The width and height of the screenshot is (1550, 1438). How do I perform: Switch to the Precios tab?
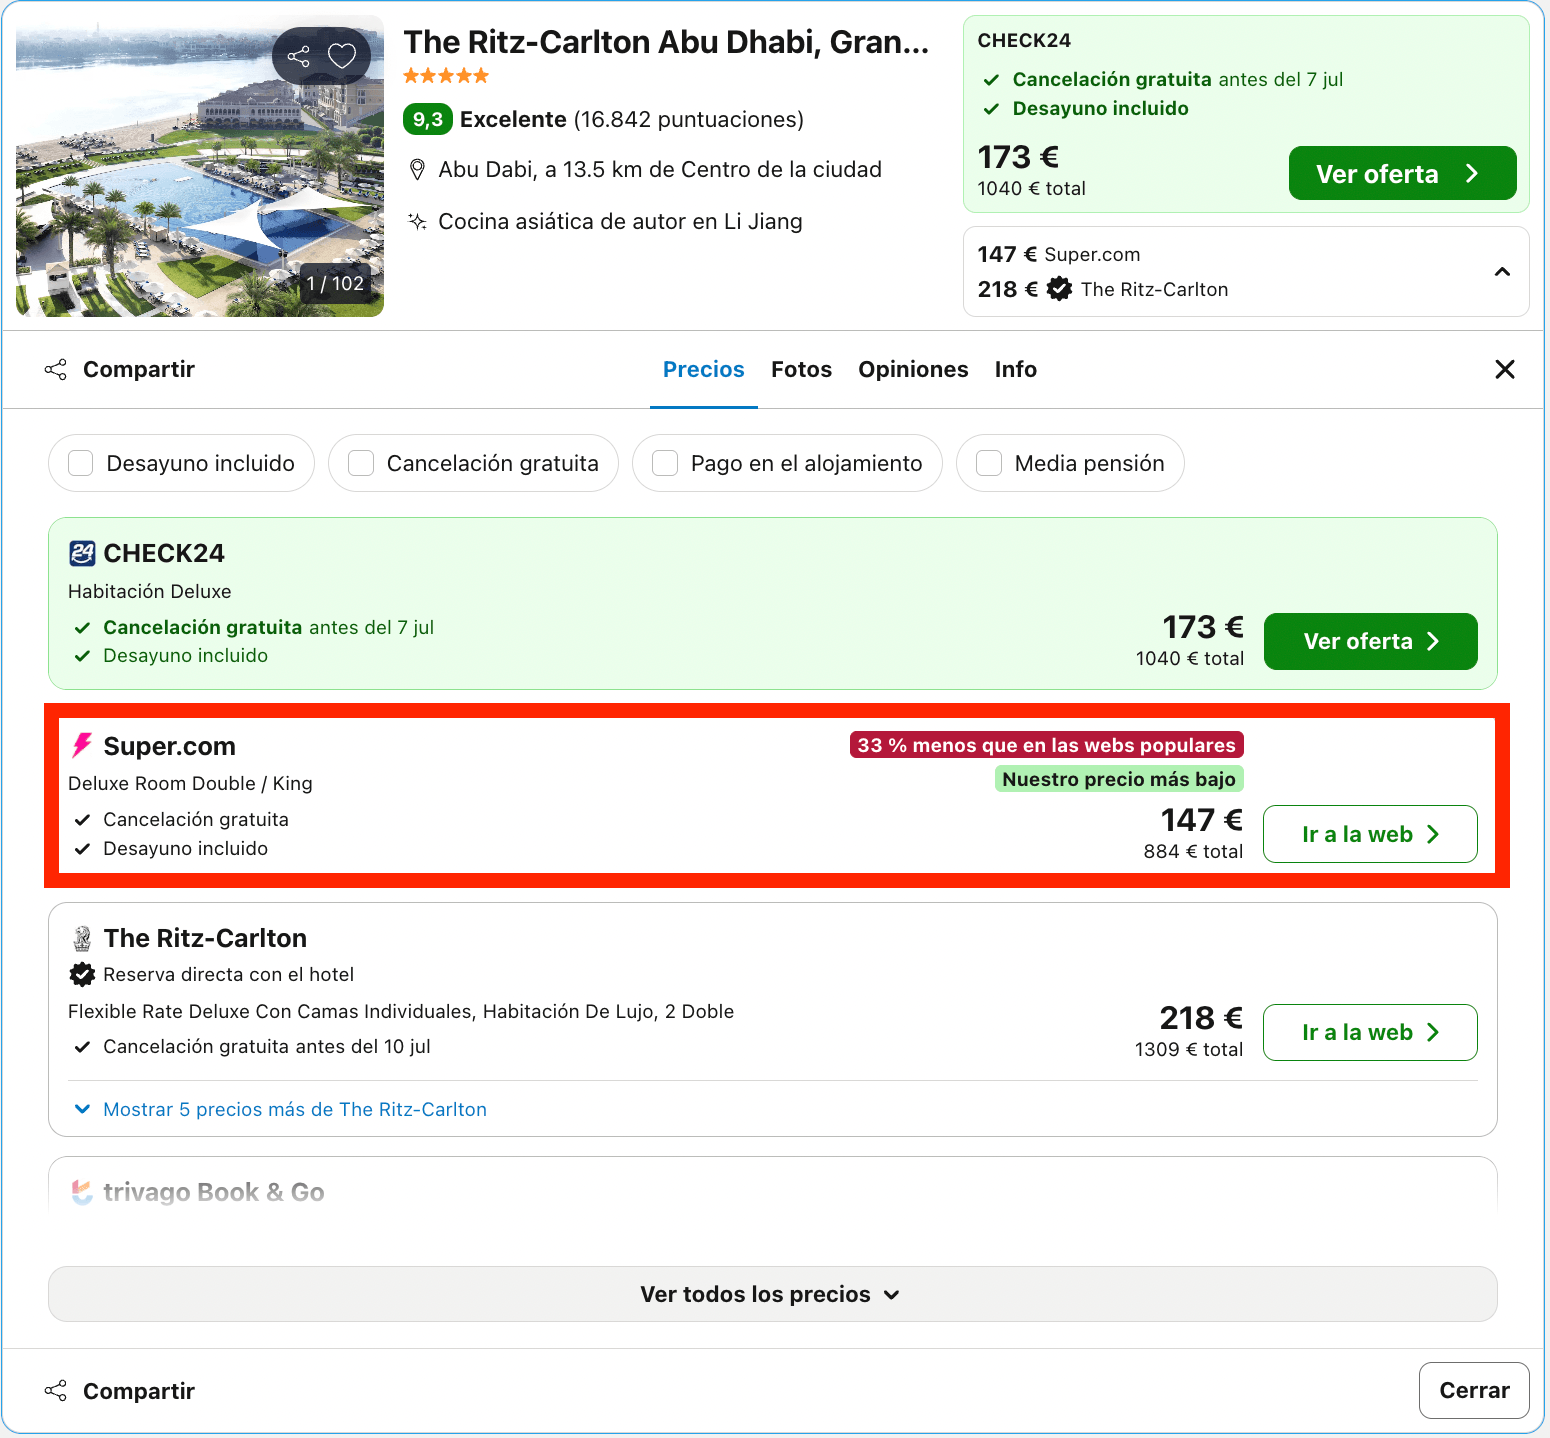click(x=704, y=370)
